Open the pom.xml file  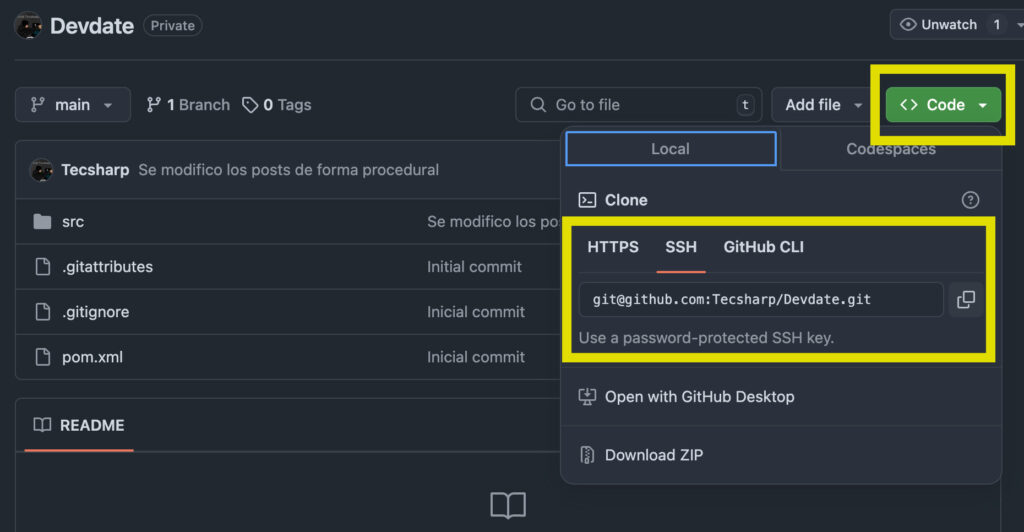(92, 357)
